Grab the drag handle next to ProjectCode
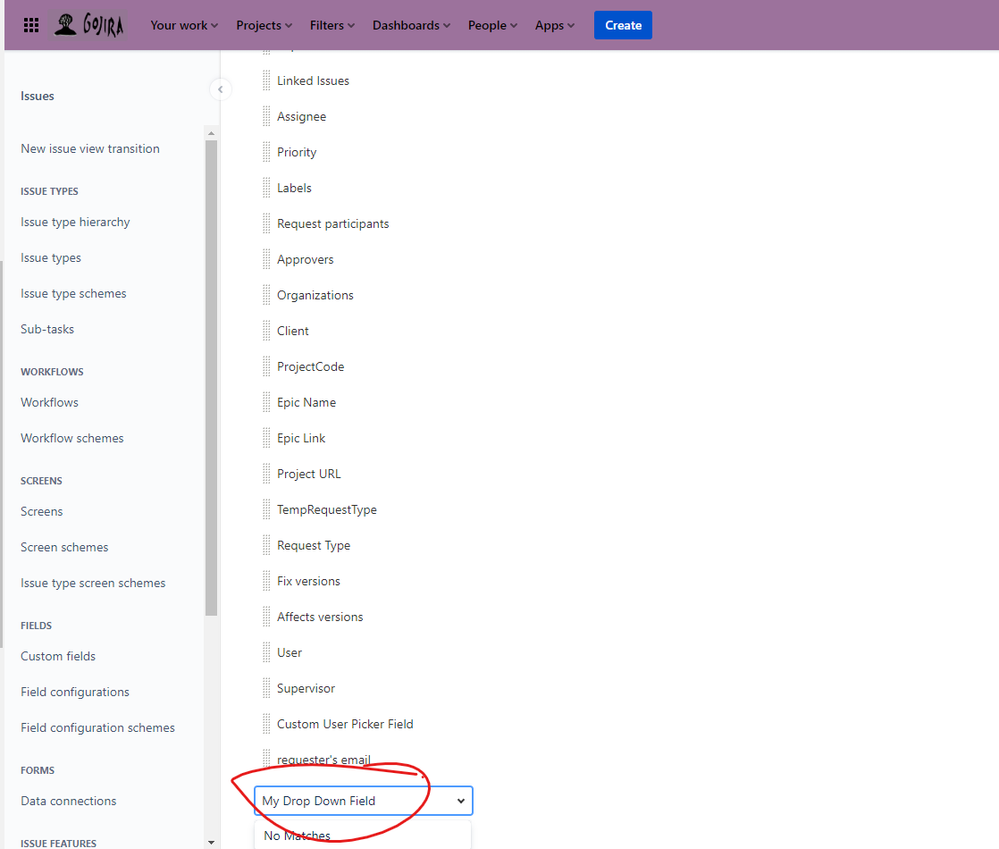 click(x=266, y=367)
